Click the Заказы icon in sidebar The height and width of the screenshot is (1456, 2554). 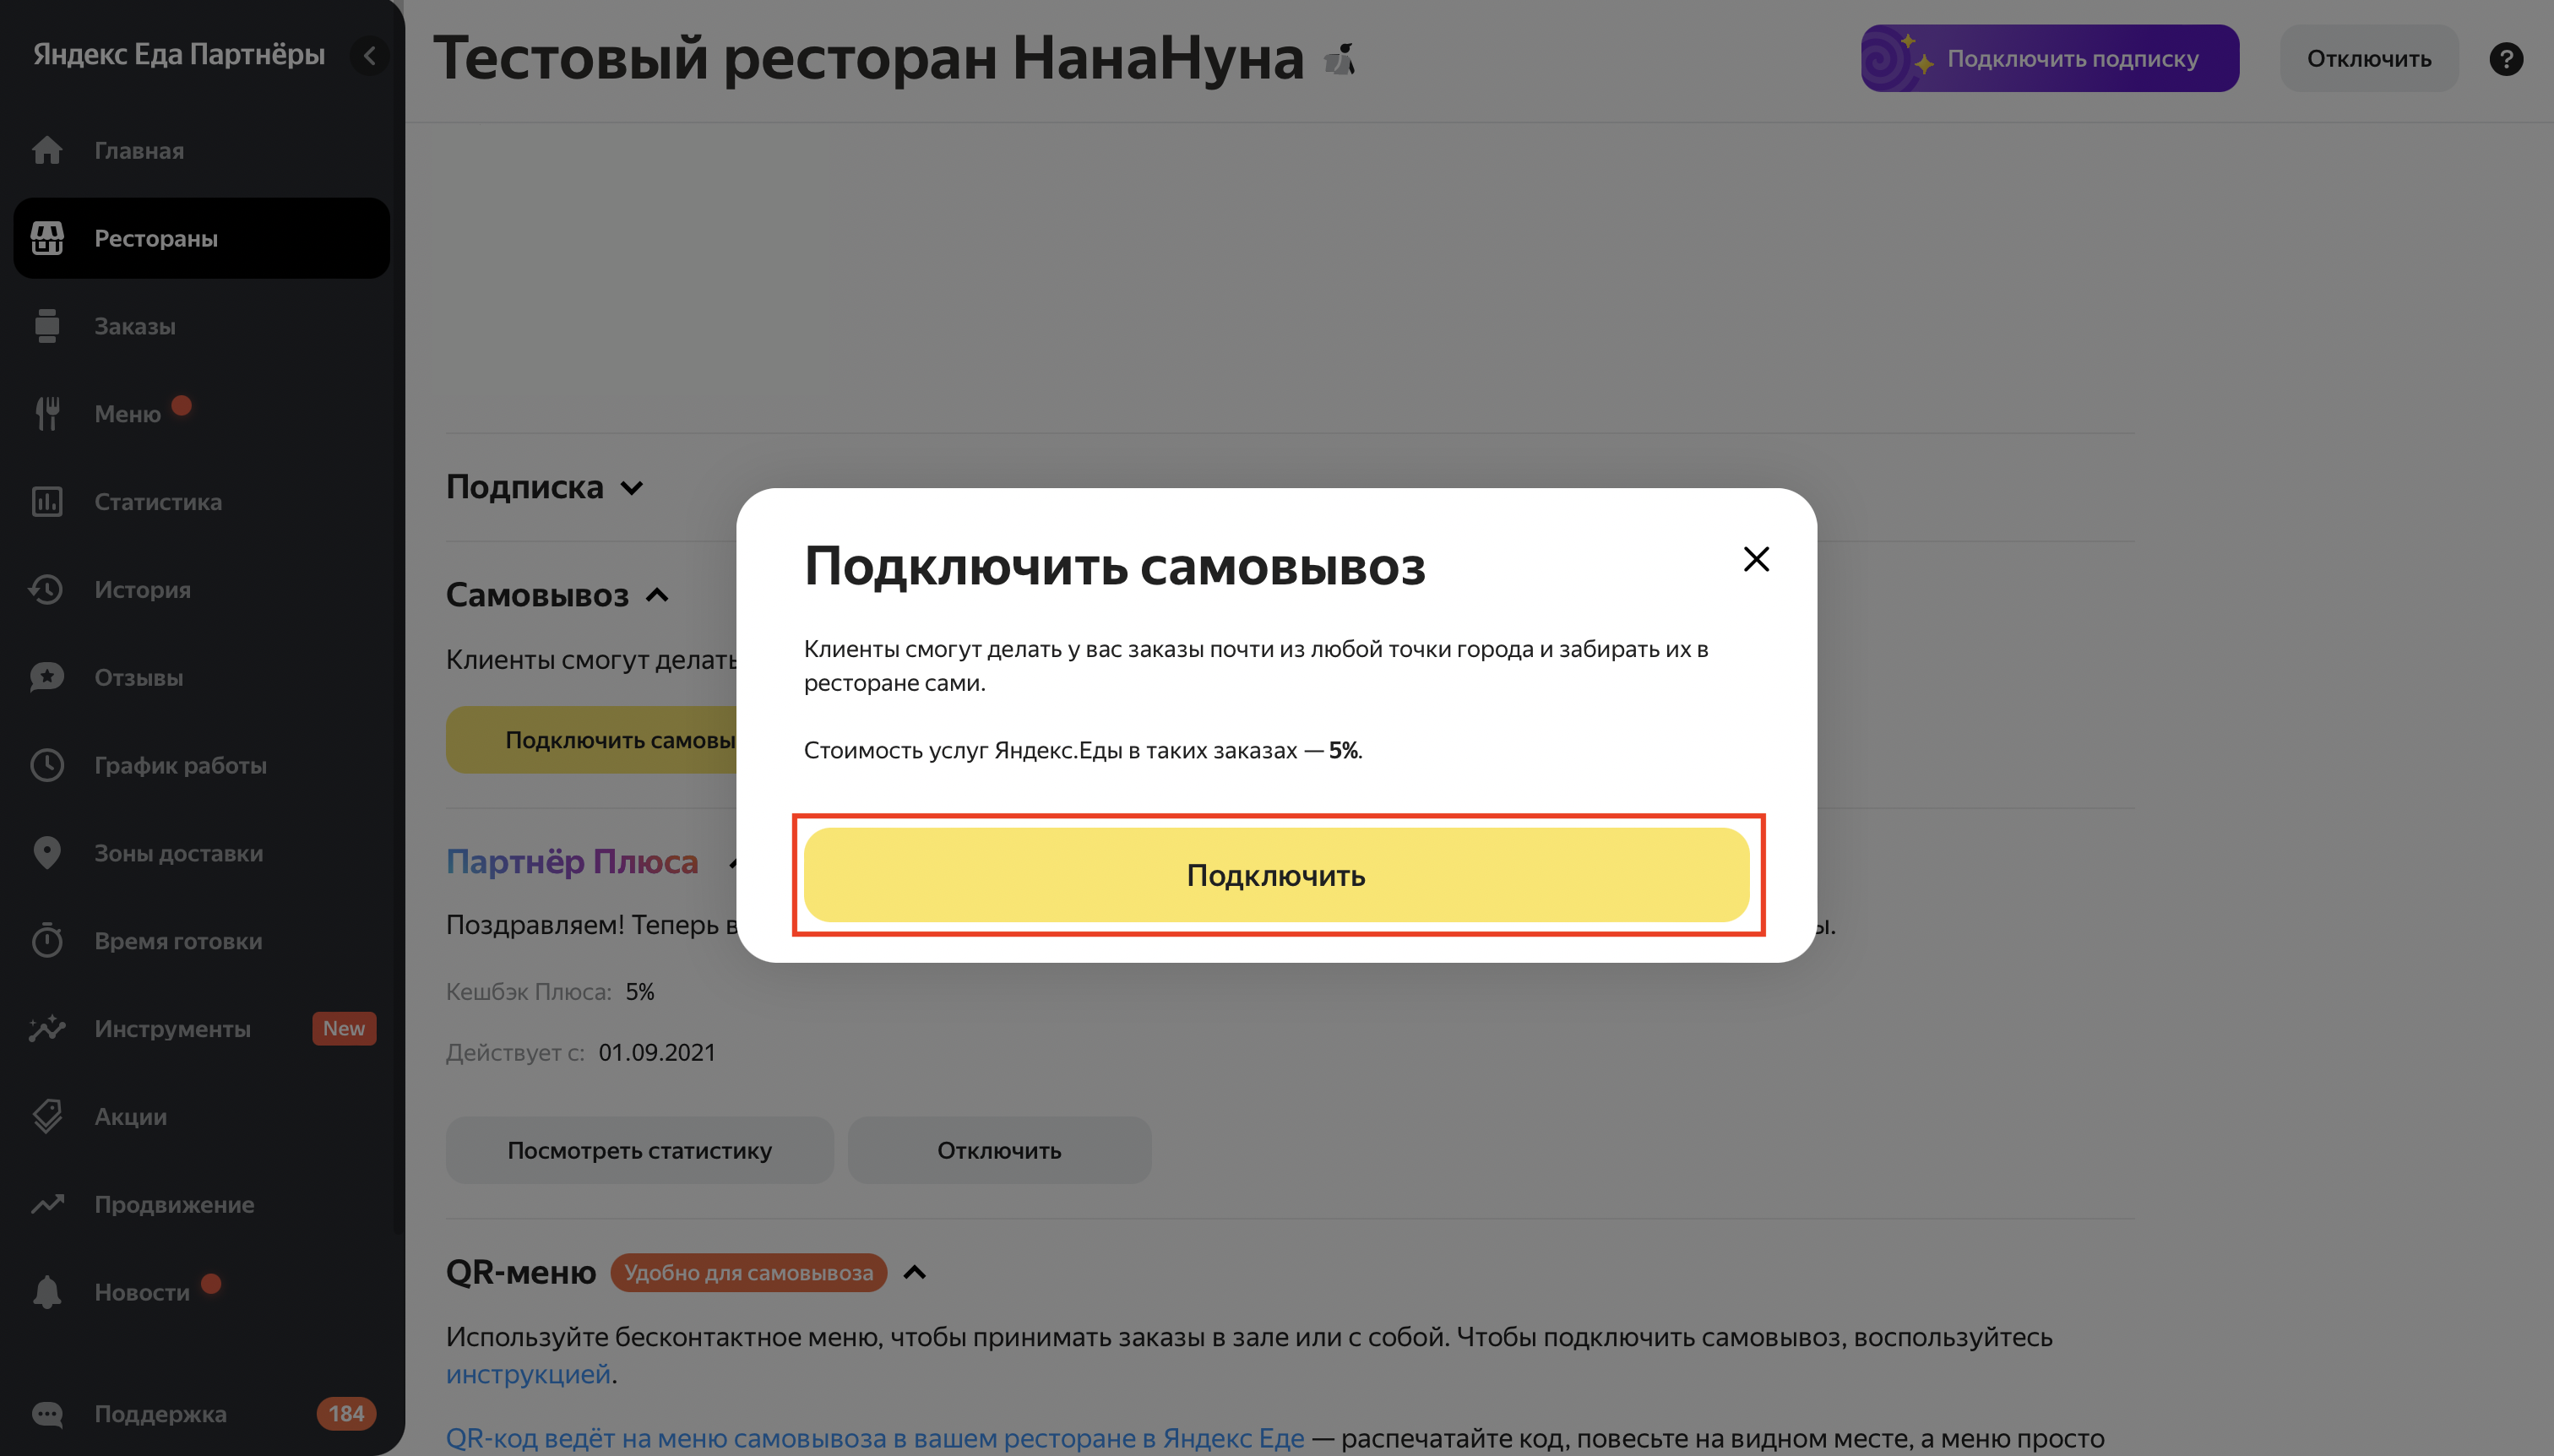47,326
